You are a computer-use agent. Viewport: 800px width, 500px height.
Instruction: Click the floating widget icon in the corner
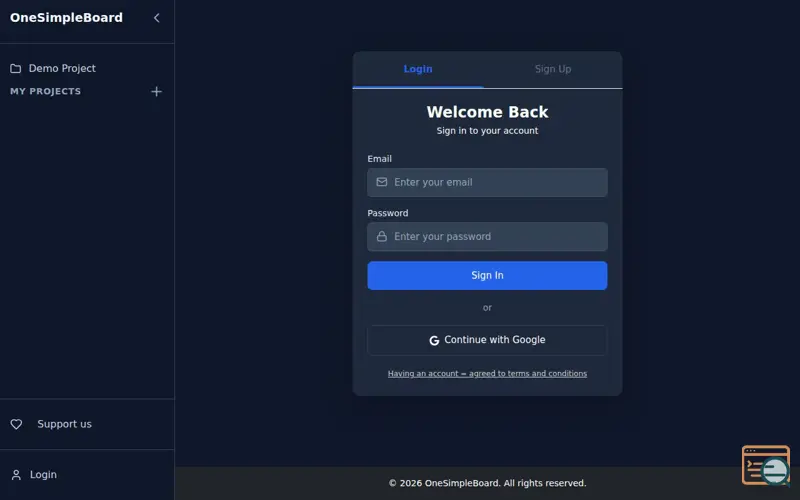766,465
